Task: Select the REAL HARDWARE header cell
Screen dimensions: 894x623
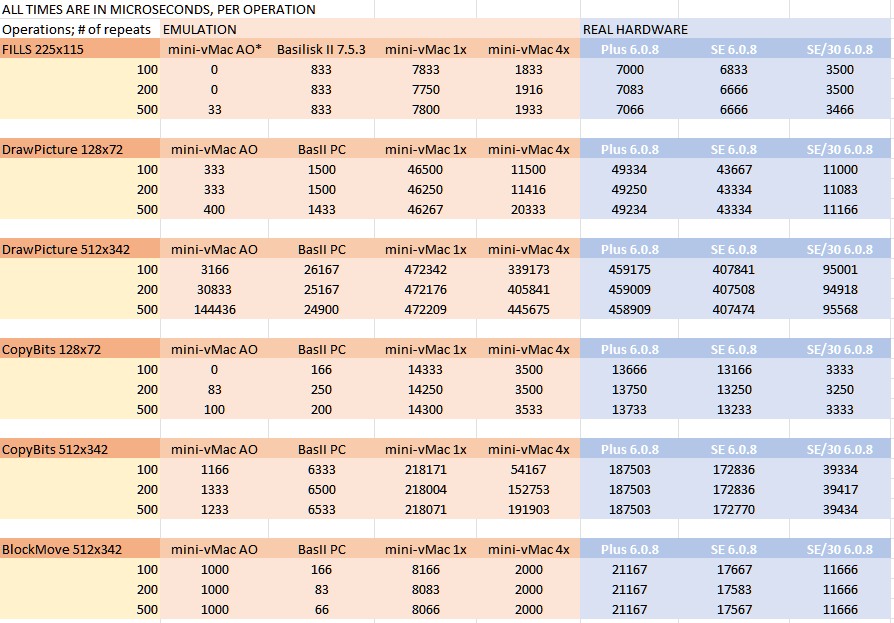Action: [x=635, y=29]
